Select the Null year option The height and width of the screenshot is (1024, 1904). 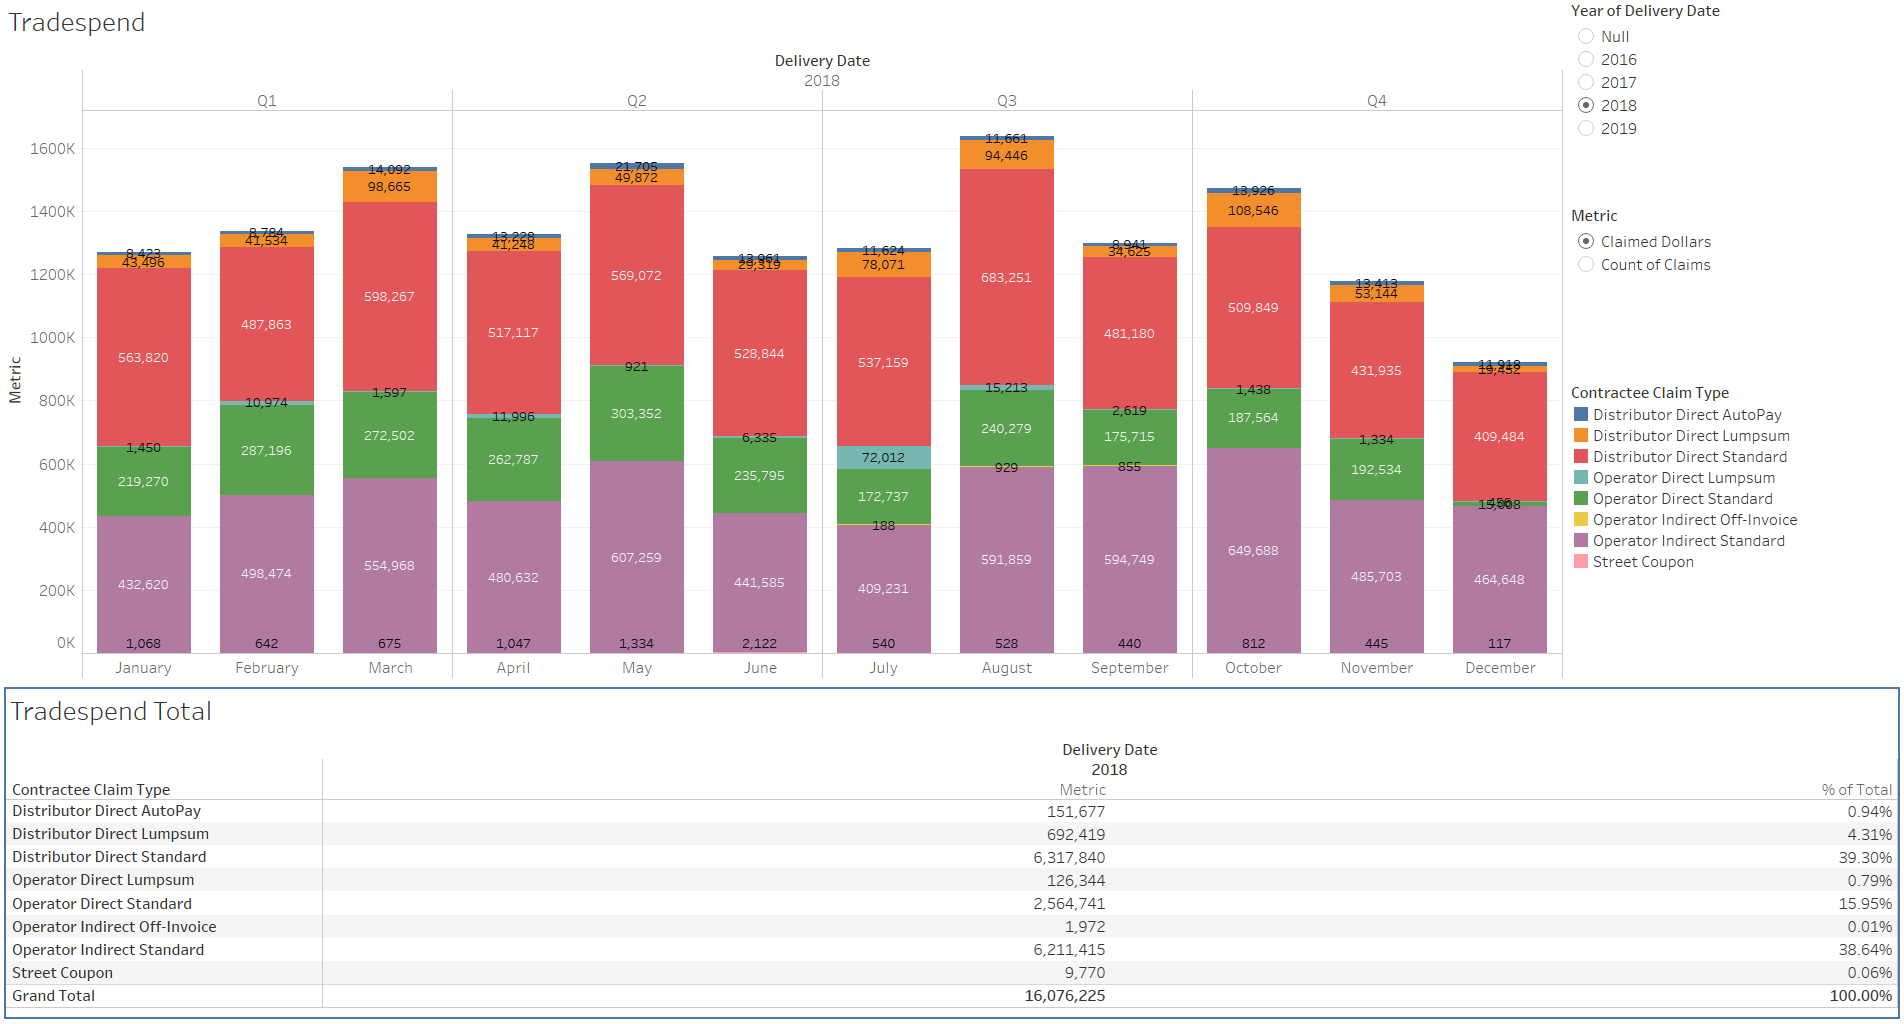point(1586,36)
